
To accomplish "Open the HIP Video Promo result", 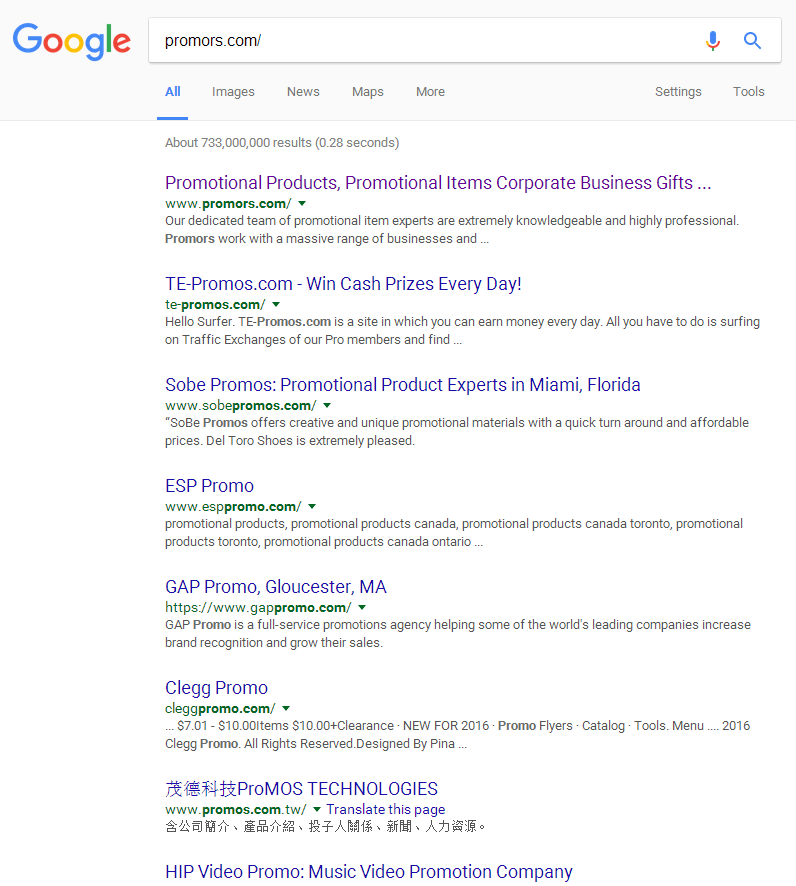I will click(x=369, y=872).
